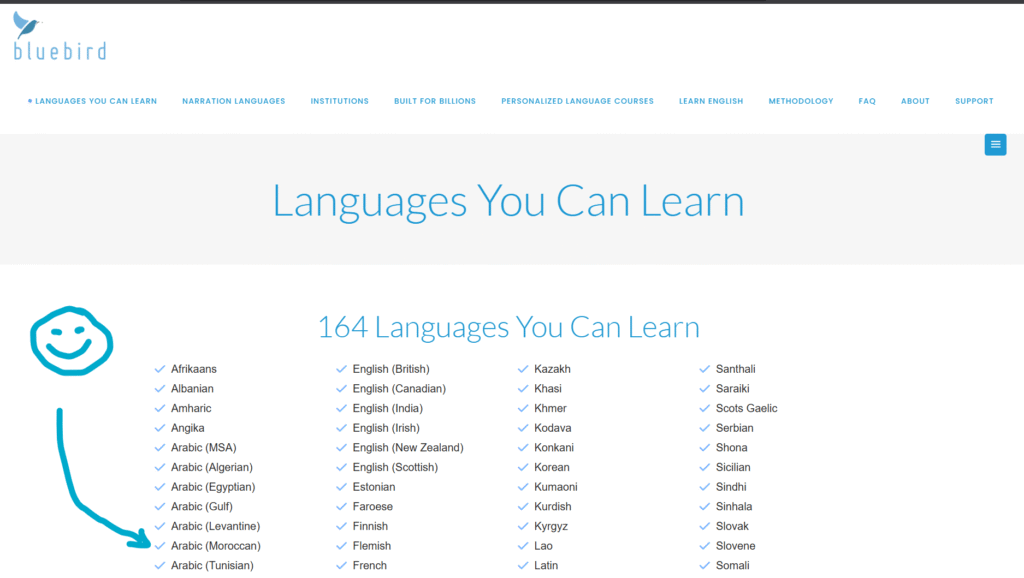Click the checkmark beside Afrikaans

click(x=159, y=368)
